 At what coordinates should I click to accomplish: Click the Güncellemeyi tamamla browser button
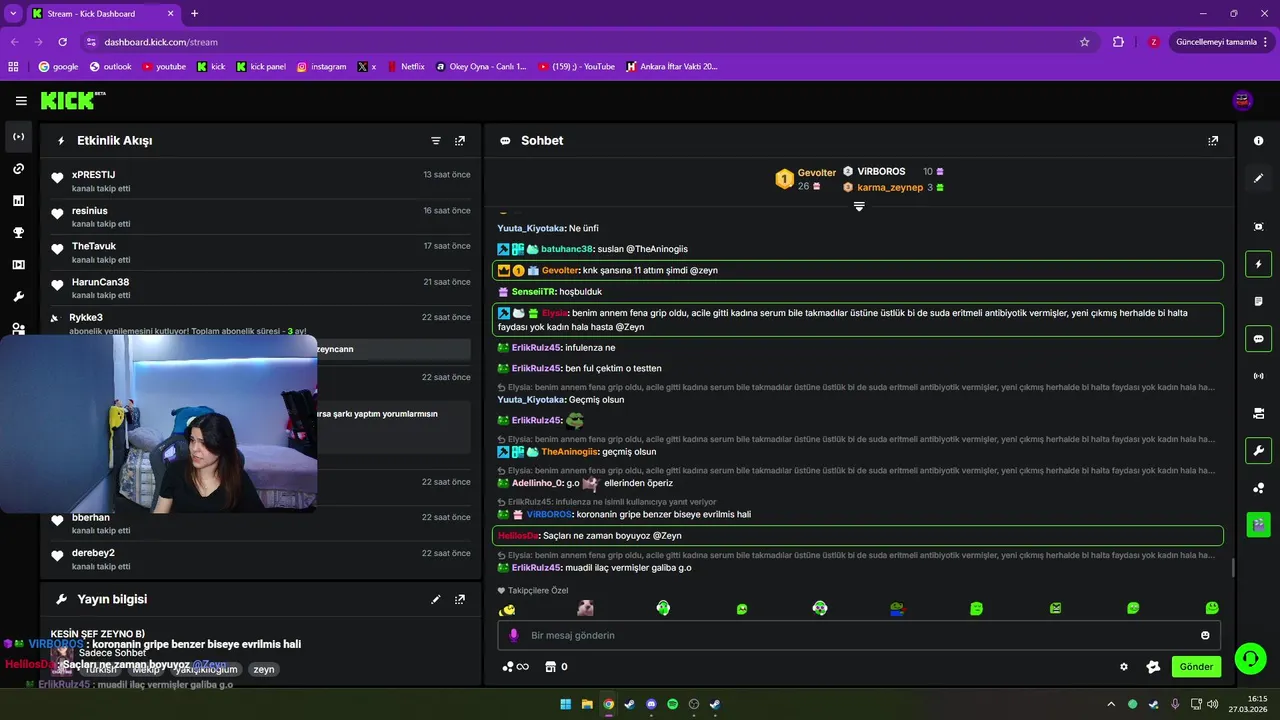pyautogui.click(x=1222, y=42)
